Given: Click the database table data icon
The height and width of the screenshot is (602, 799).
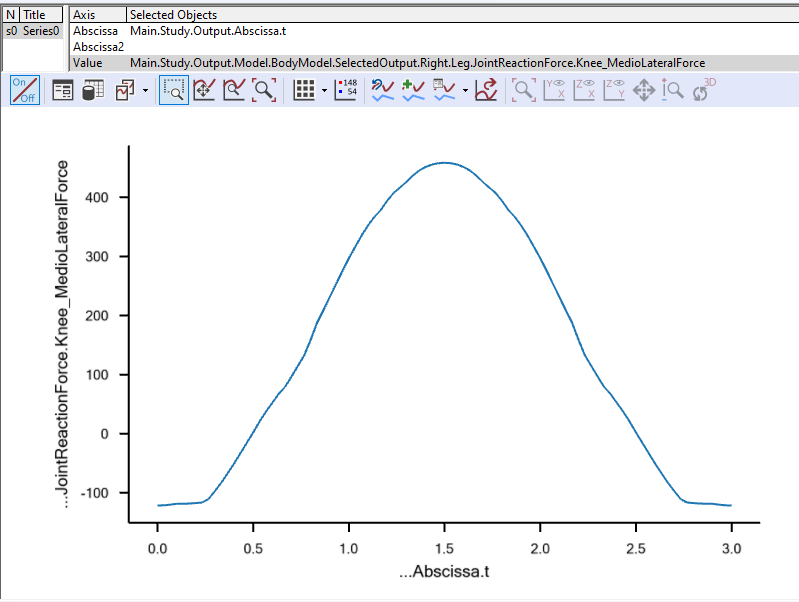Looking at the screenshot, I should 93,90.
